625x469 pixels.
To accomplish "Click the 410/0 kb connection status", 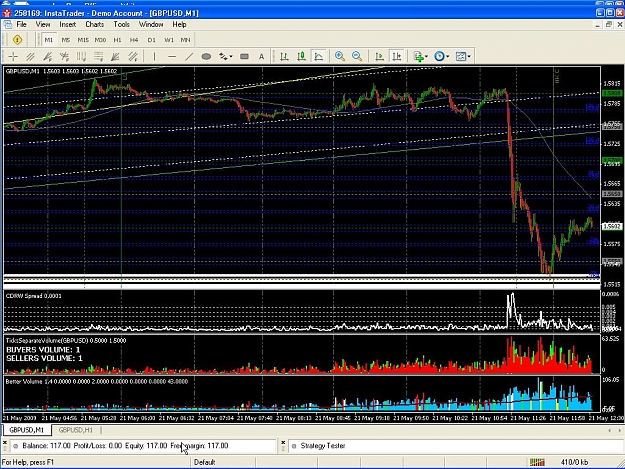I will pos(574,462).
